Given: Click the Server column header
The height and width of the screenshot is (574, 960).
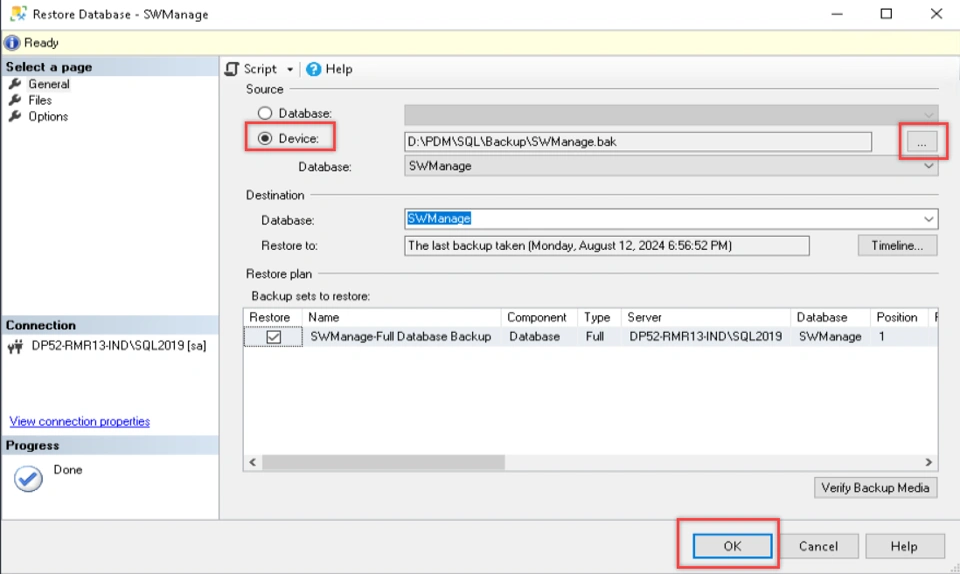Looking at the screenshot, I should coord(705,318).
